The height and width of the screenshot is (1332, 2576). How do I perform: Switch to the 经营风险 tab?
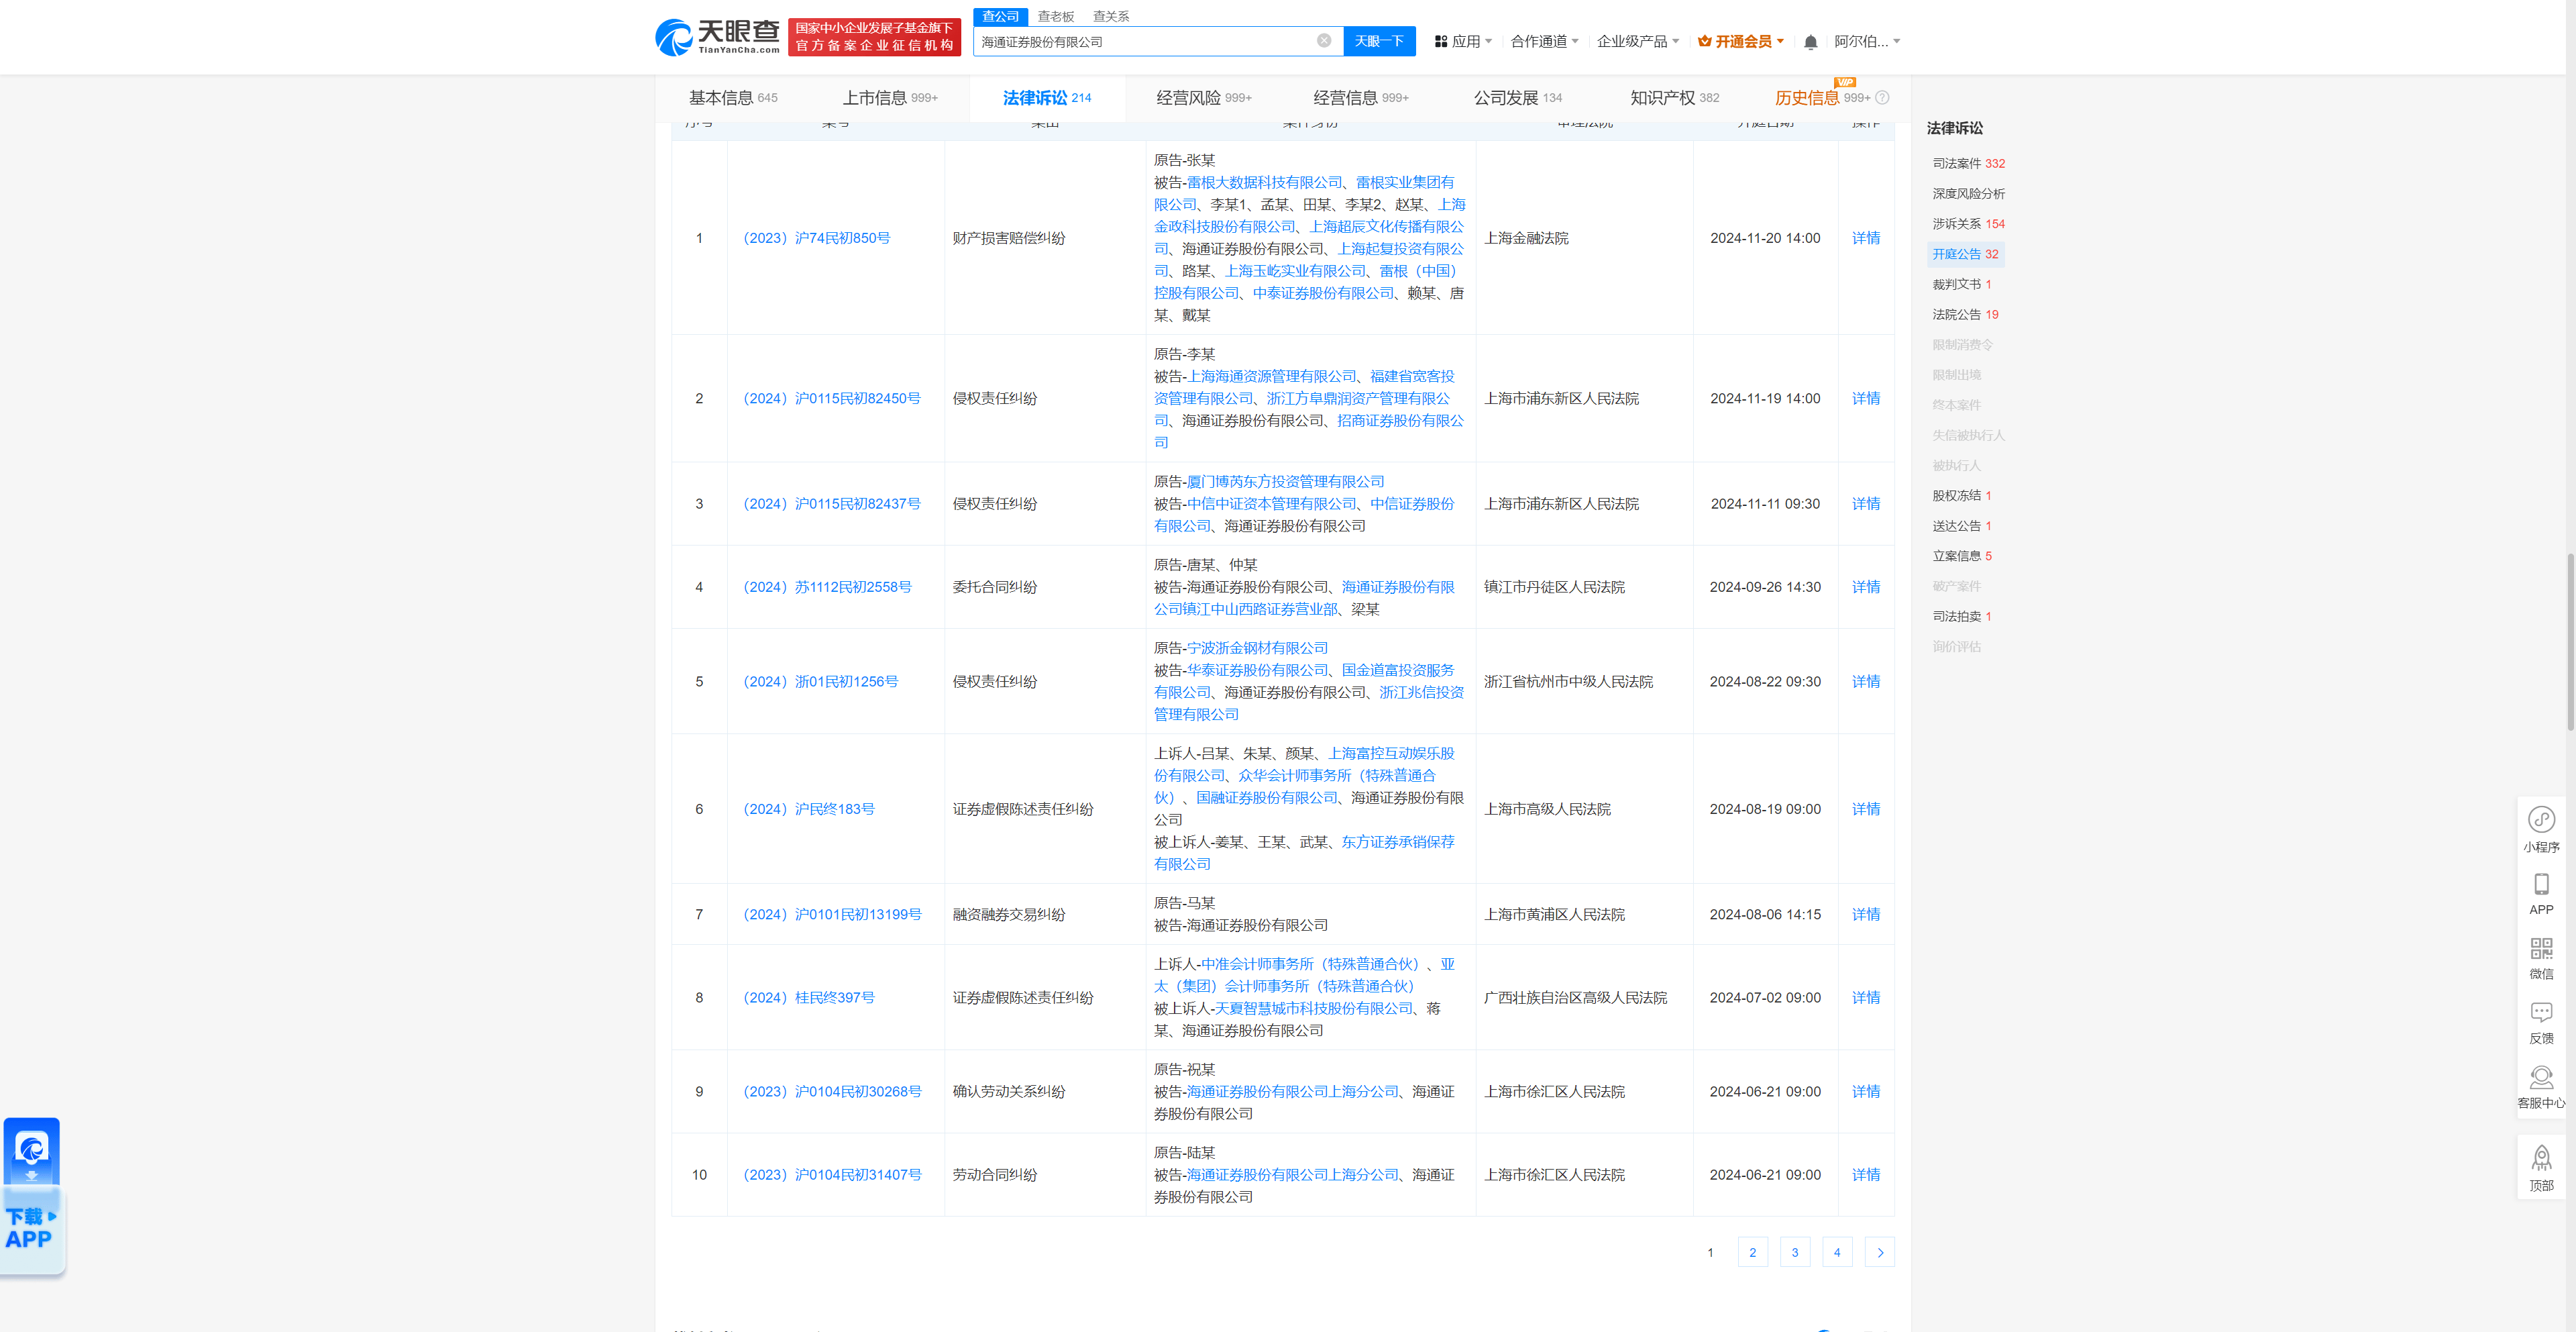coord(1203,98)
